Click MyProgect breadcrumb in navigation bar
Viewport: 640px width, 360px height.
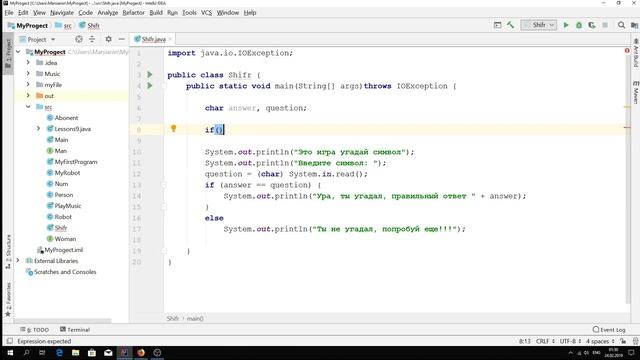coord(28,25)
